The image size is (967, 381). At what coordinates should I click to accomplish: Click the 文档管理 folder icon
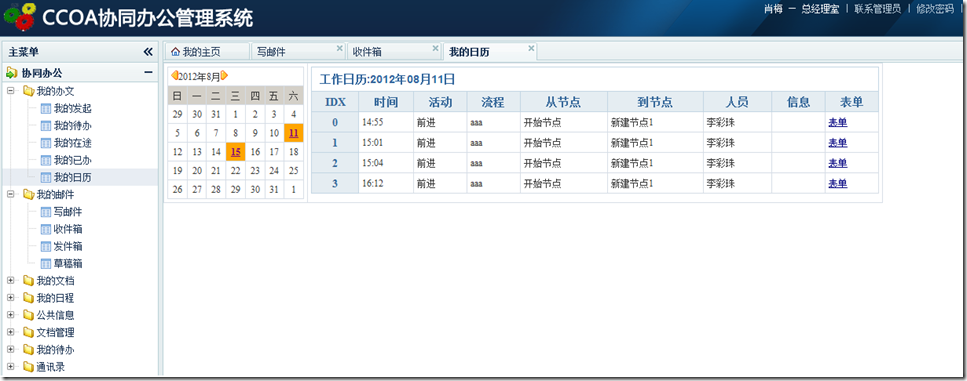(28, 333)
